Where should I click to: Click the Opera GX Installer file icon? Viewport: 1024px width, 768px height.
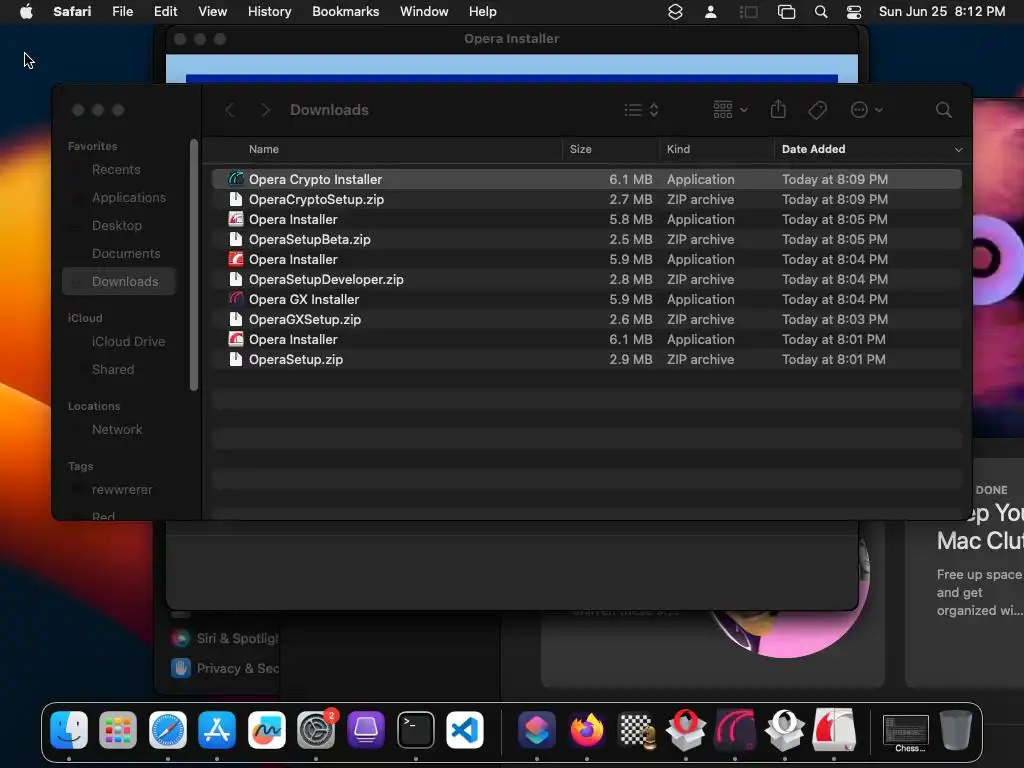coord(236,298)
